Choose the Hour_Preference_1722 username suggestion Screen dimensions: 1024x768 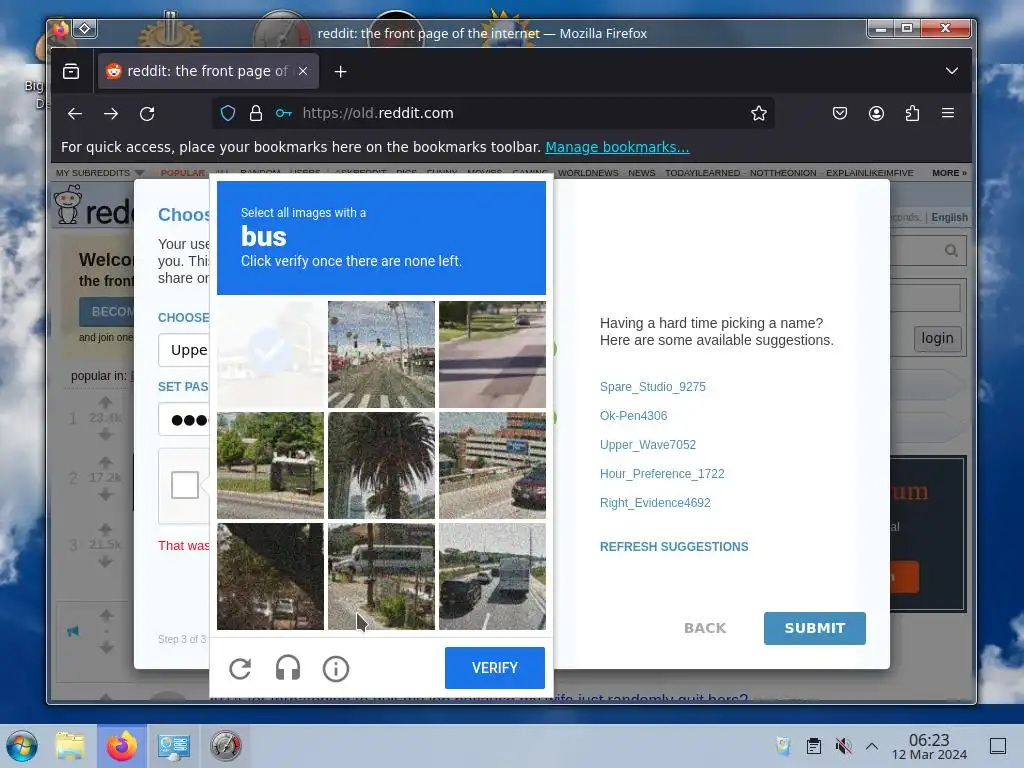[662, 473]
